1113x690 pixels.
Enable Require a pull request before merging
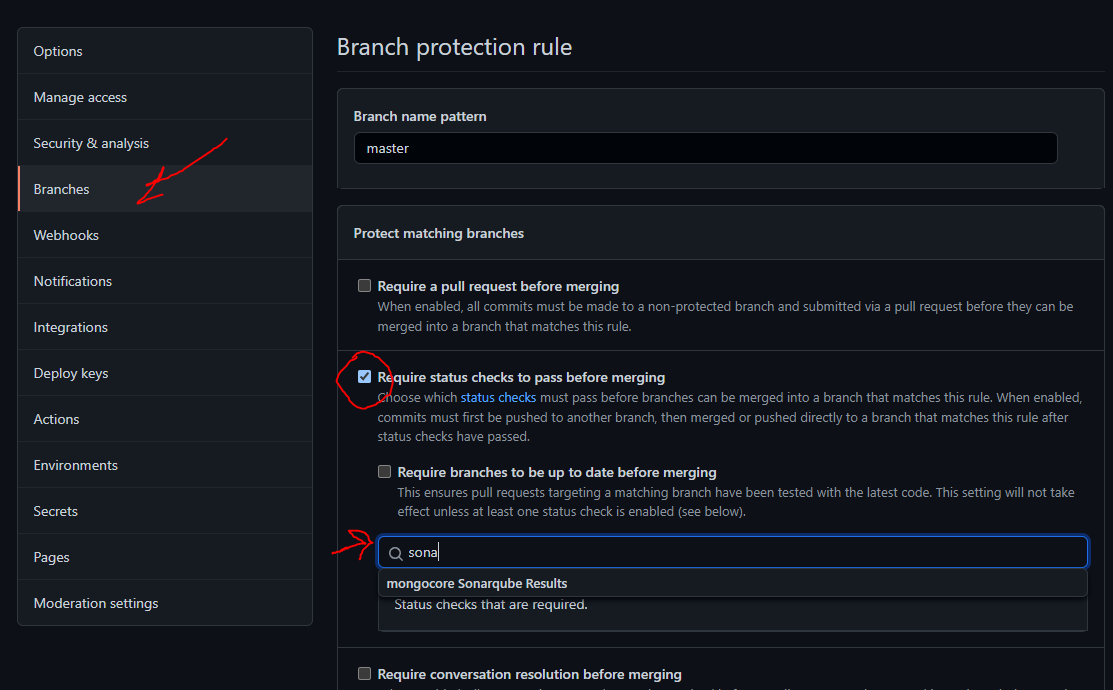365,286
